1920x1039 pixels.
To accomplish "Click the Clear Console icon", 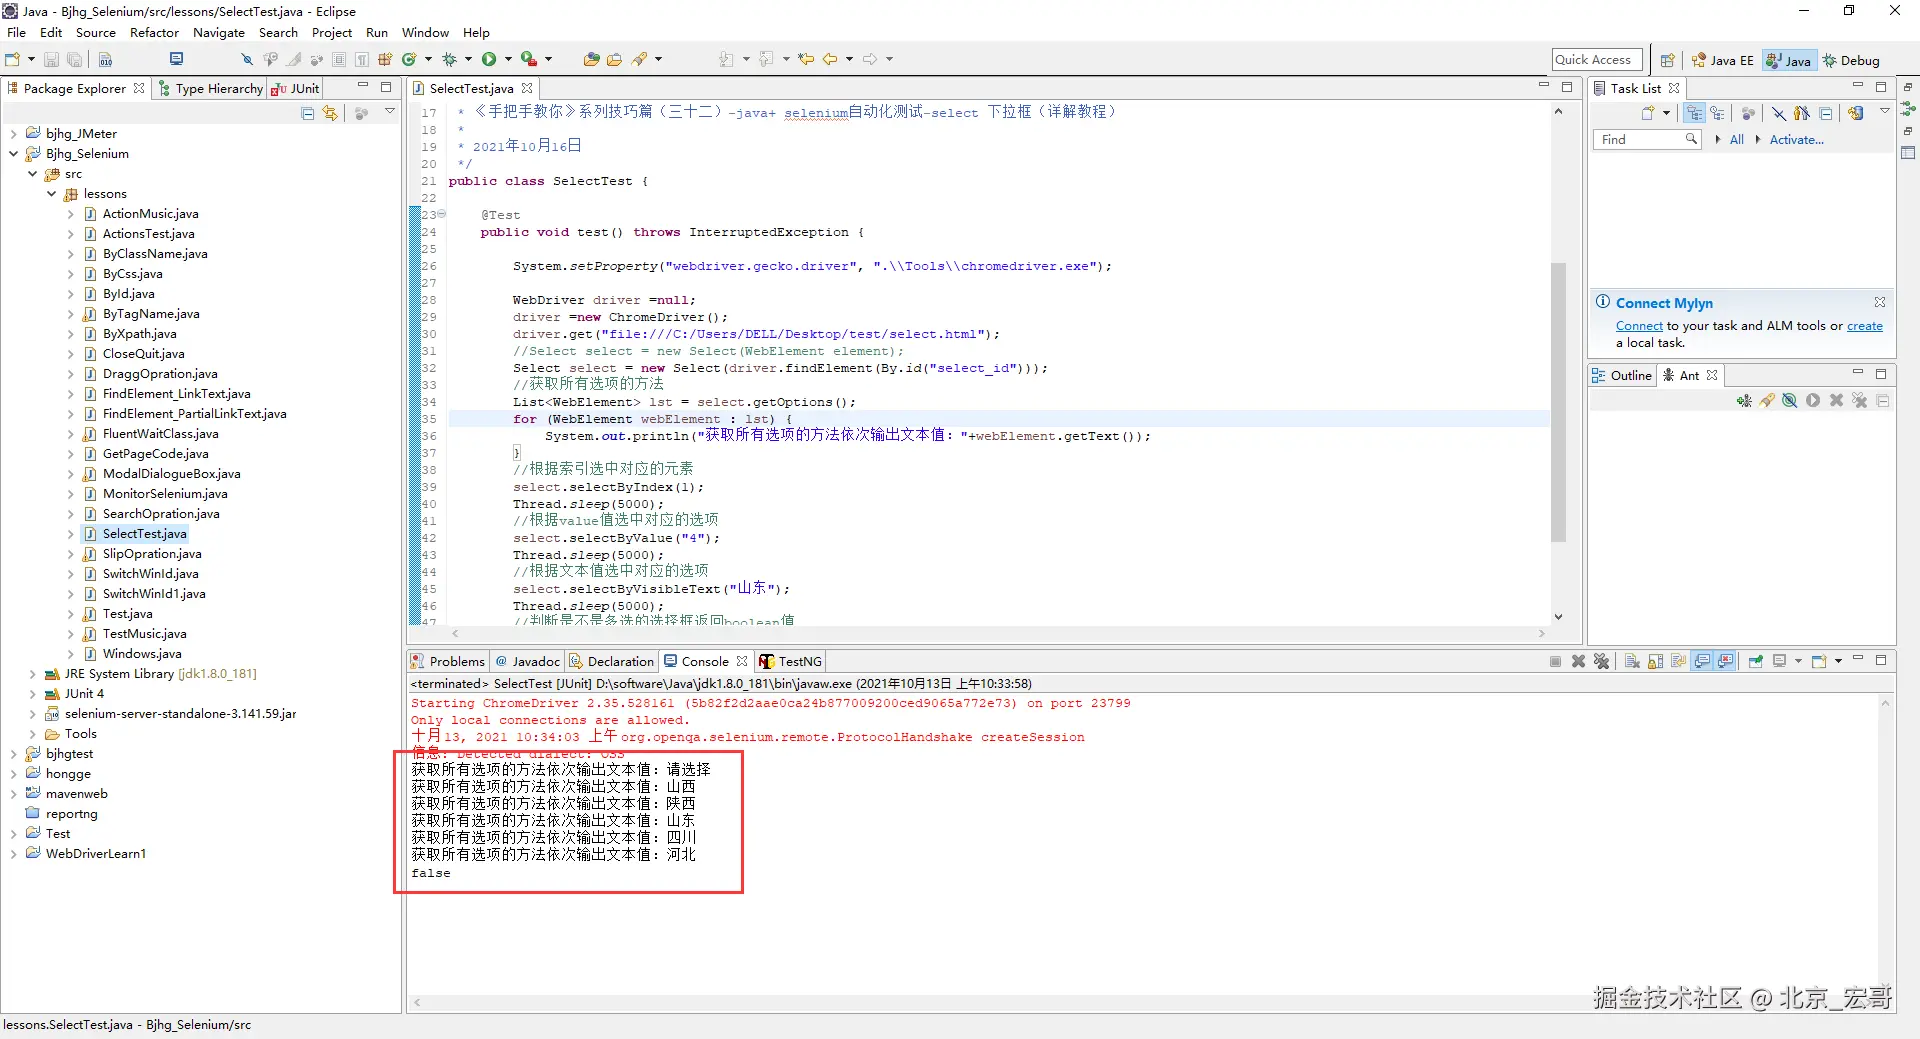I will (1632, 661).
